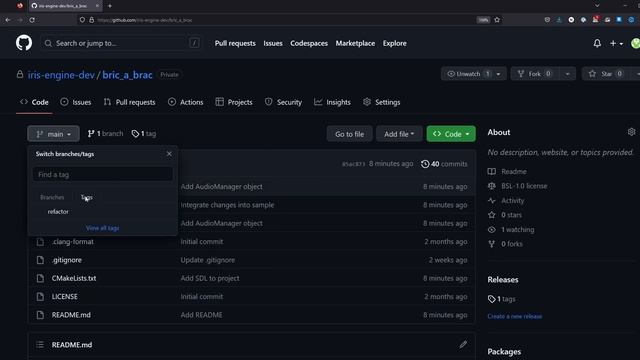Open the iris-engine-dev owner link
Viewport: 640px width, 360px height.
61,75
